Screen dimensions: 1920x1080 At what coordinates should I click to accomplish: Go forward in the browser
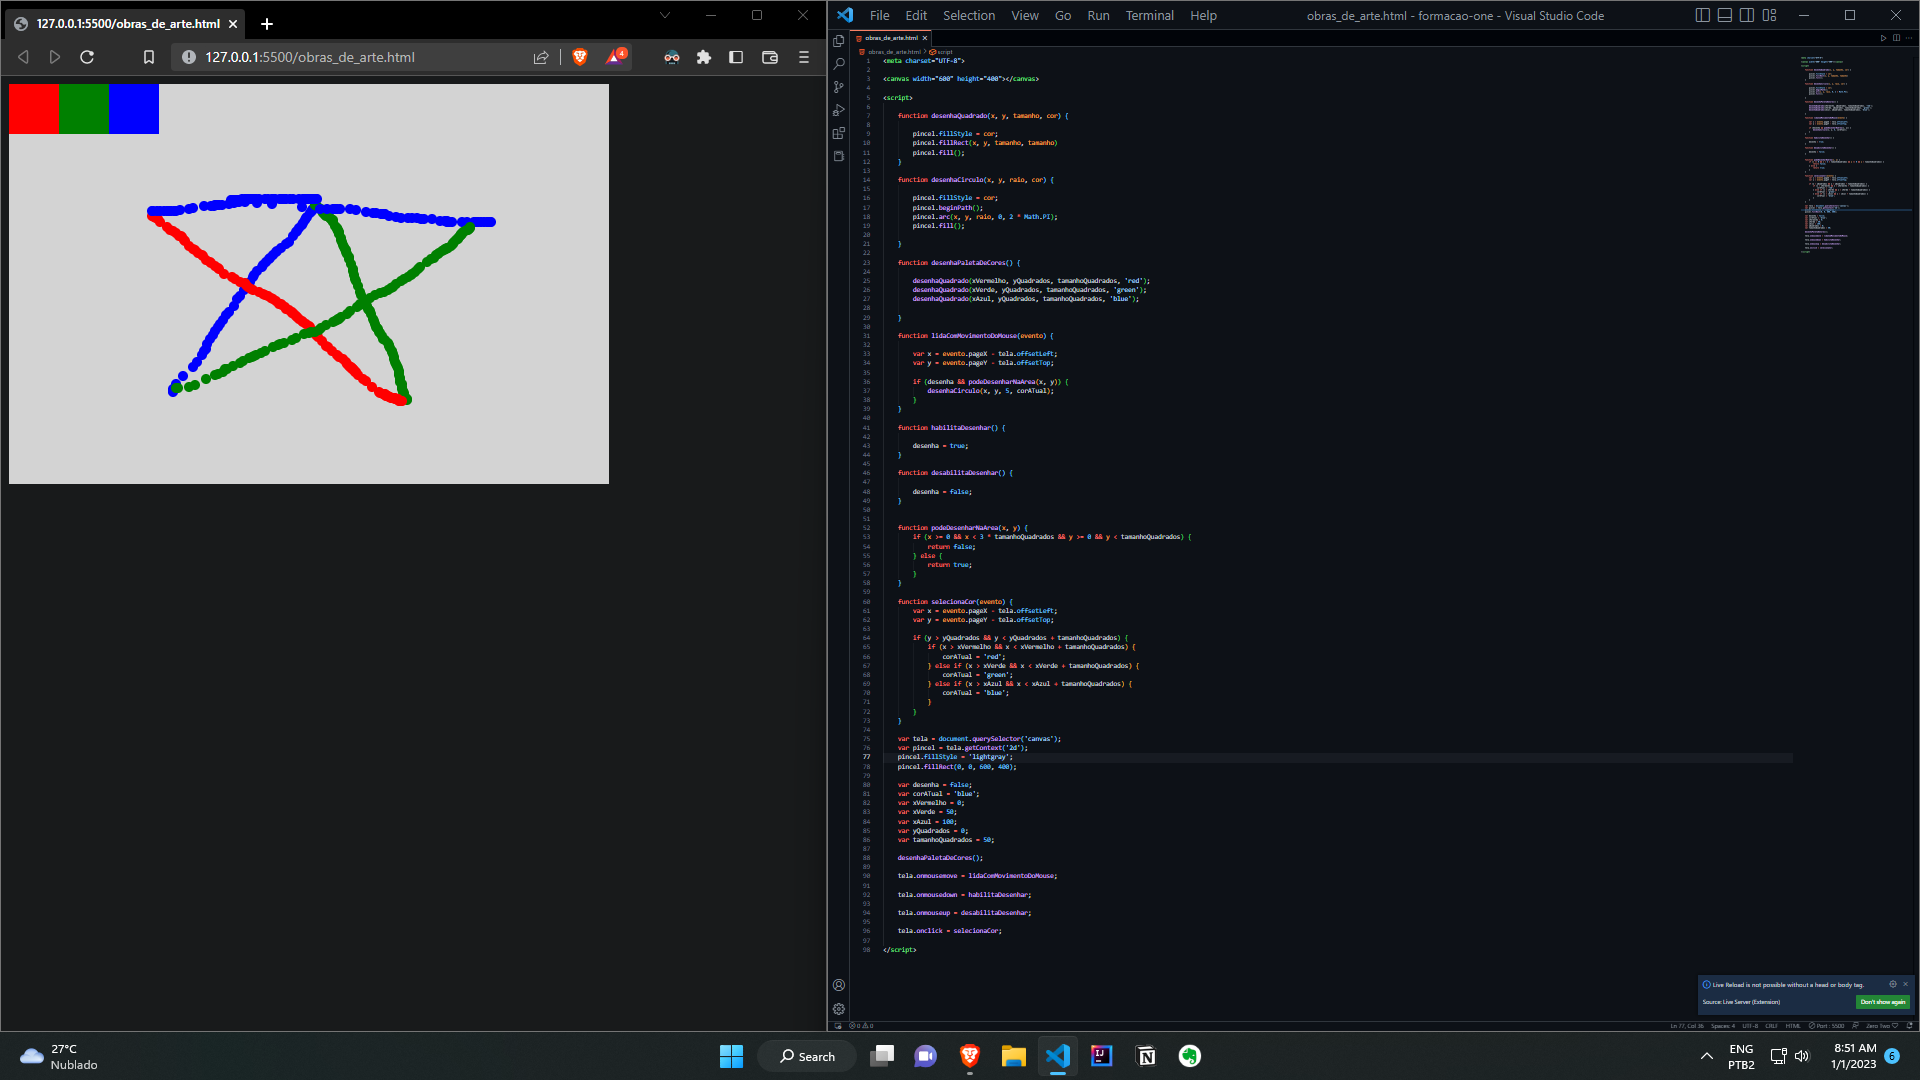point(55,57)
